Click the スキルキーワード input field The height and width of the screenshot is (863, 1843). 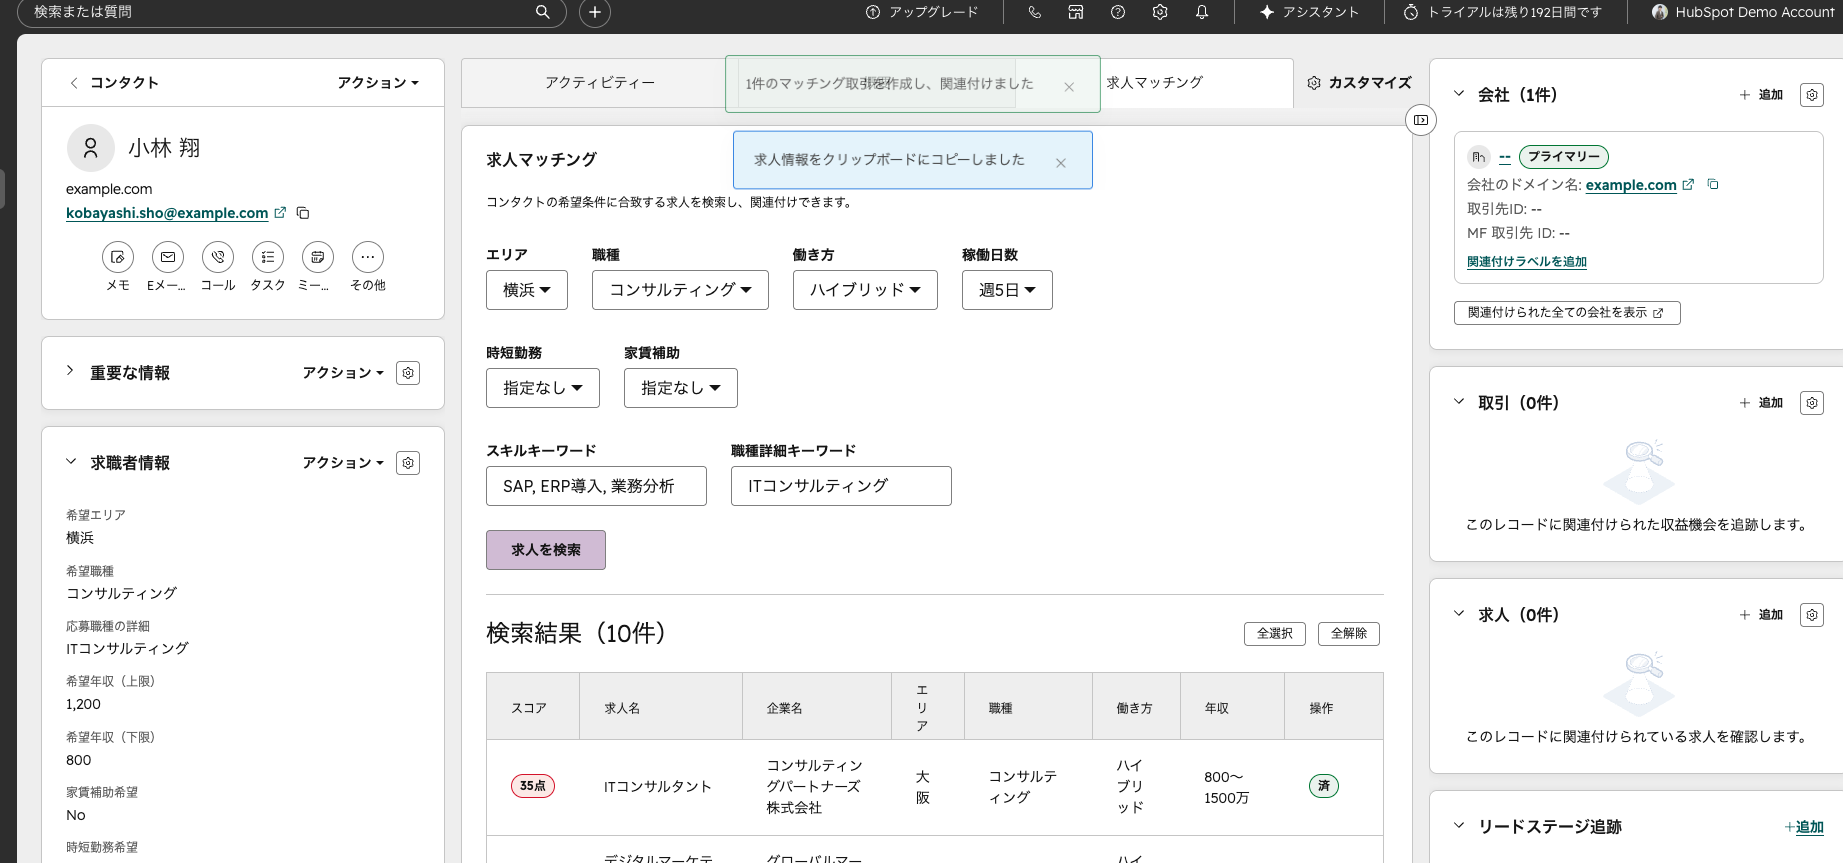(x=597, y=486)
